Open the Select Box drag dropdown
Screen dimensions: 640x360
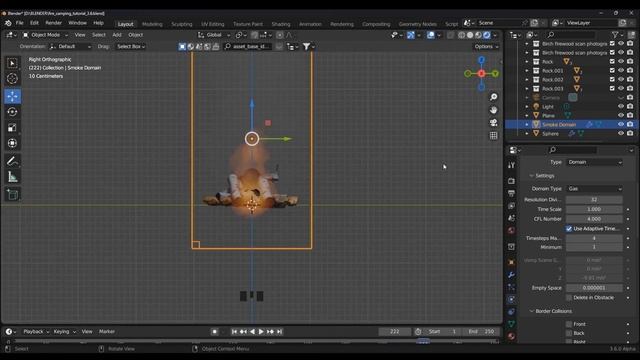point(131,47)
